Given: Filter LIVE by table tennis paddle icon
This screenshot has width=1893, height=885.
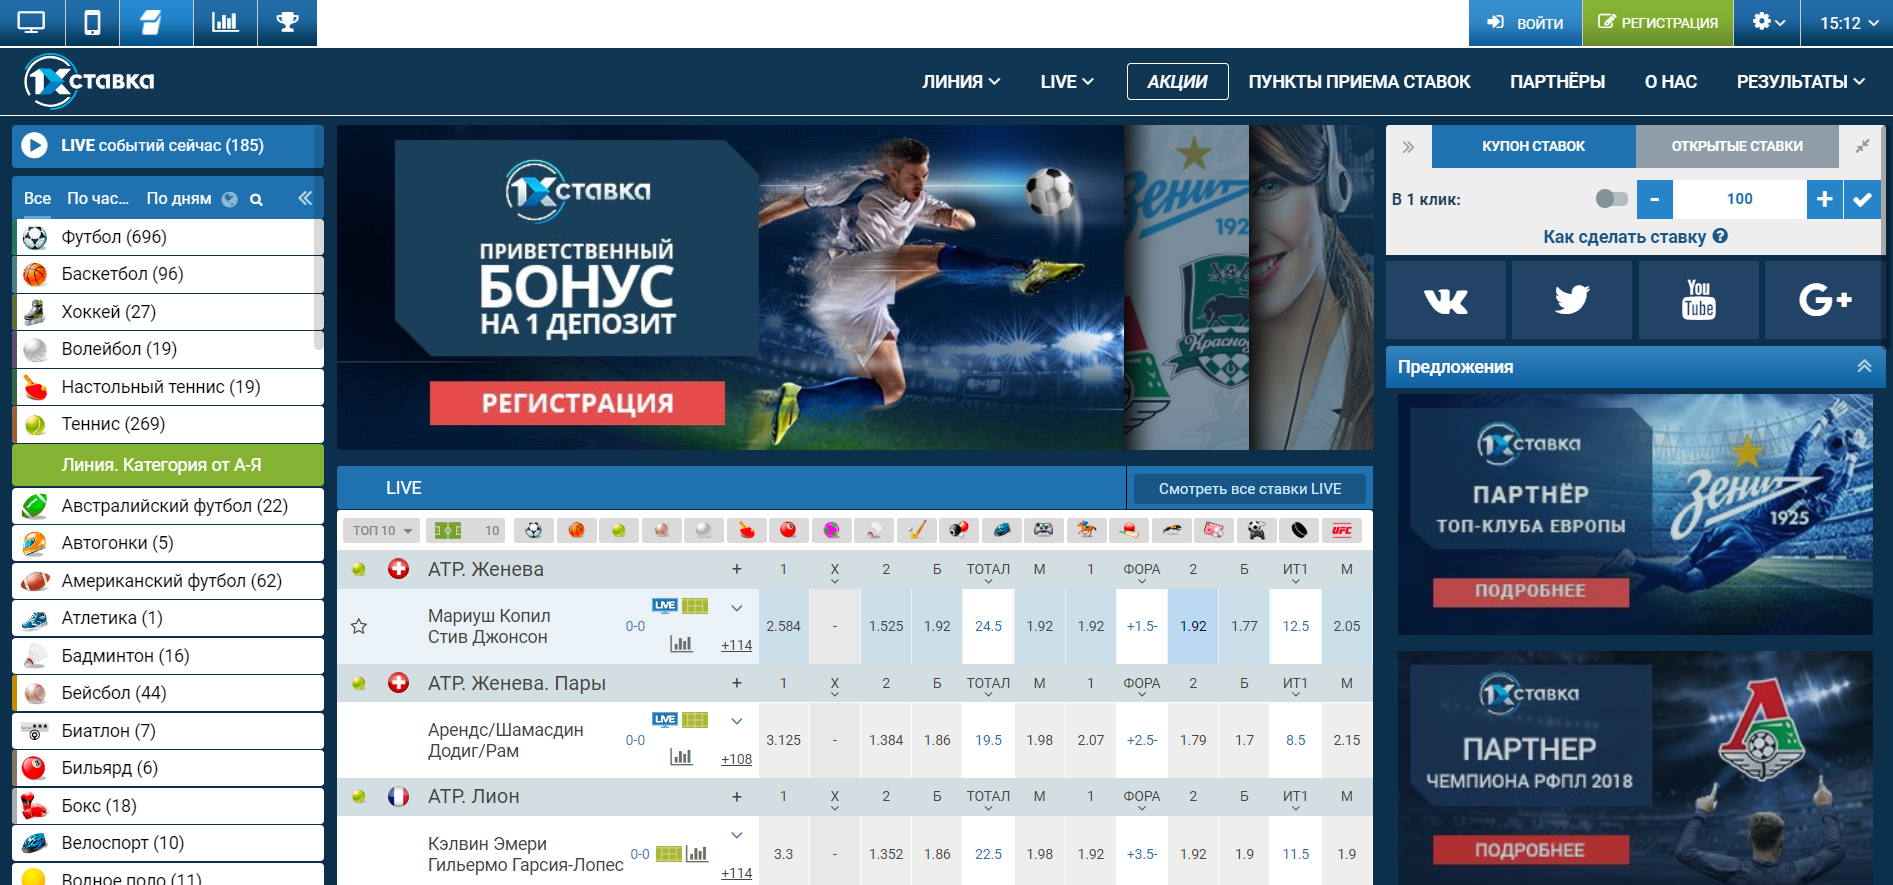Looking at the screenshot, I should (x=746, y=530).
